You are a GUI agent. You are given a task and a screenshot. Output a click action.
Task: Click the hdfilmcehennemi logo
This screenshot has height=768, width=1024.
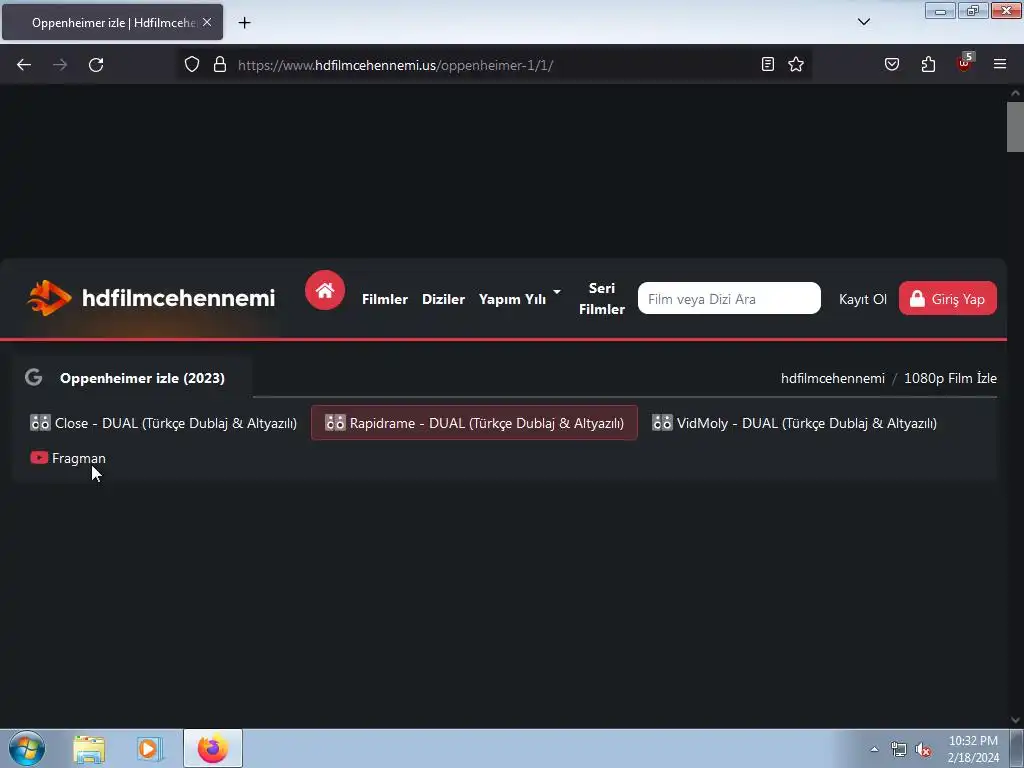pos(151,298)
